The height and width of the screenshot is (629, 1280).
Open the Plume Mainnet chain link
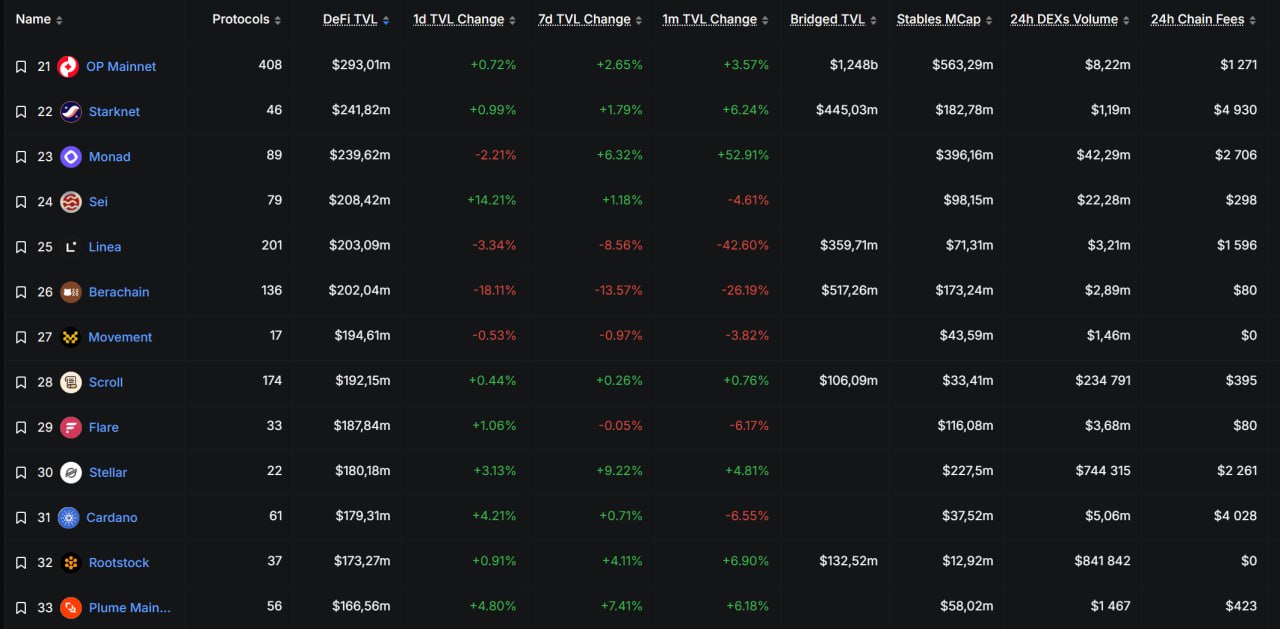point(129,607)
